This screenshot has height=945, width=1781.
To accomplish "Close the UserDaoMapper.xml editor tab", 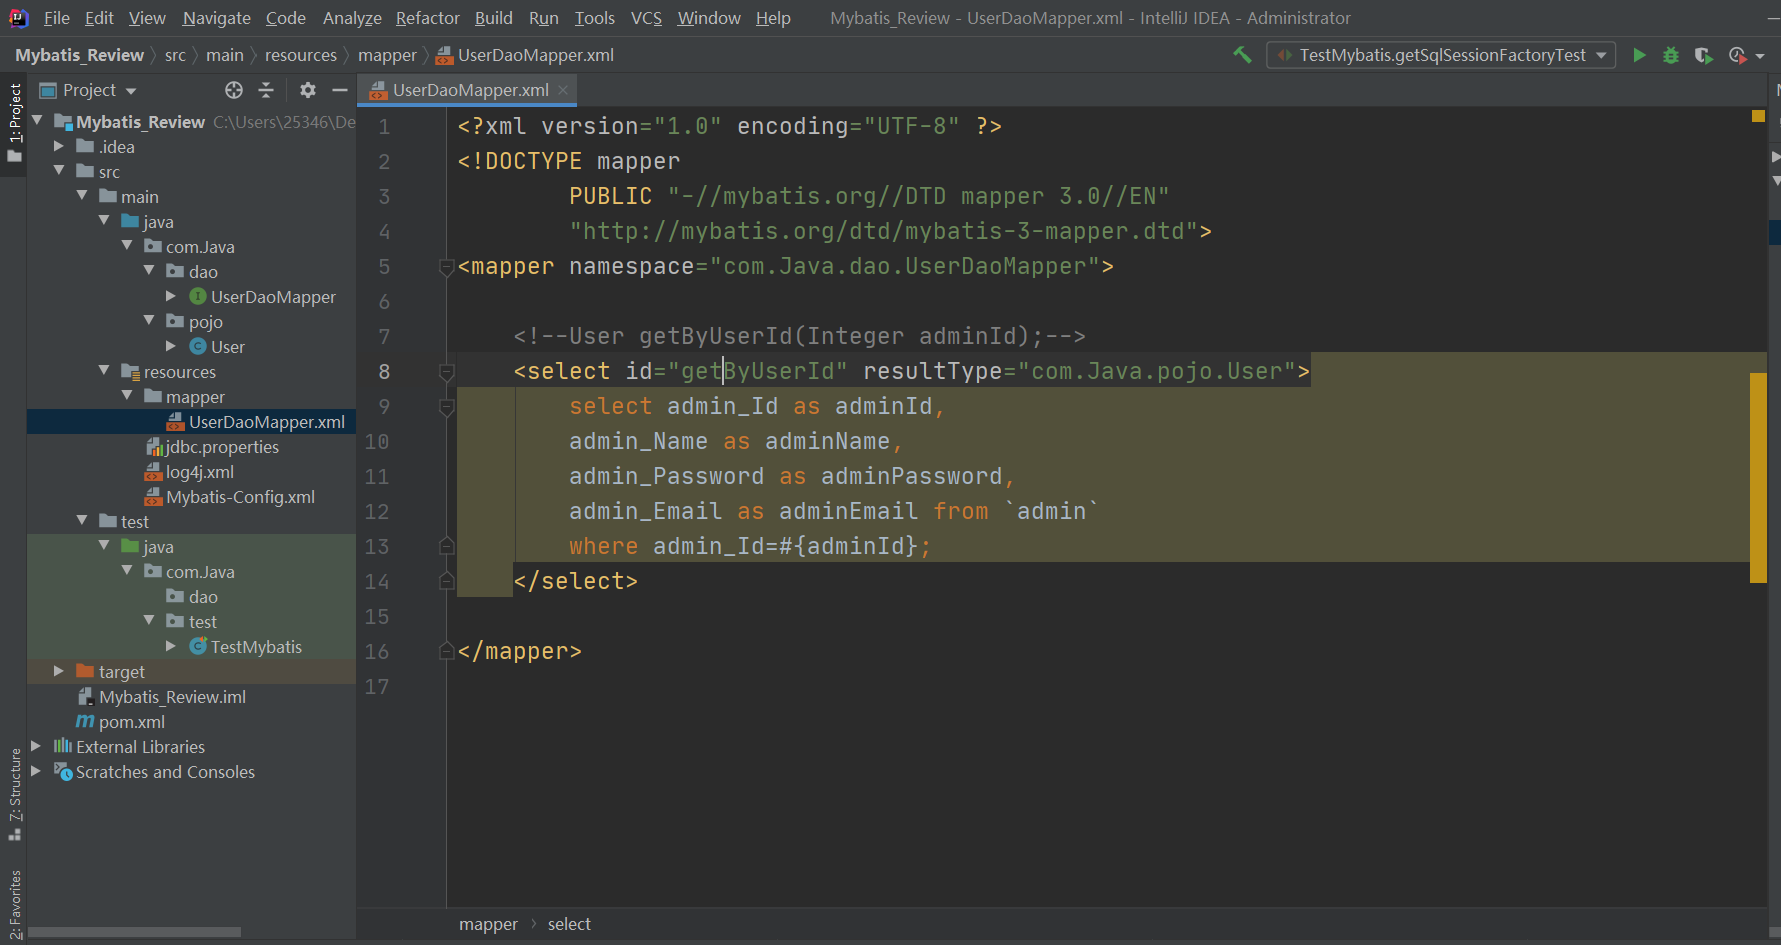I will [x=563, y=90].
